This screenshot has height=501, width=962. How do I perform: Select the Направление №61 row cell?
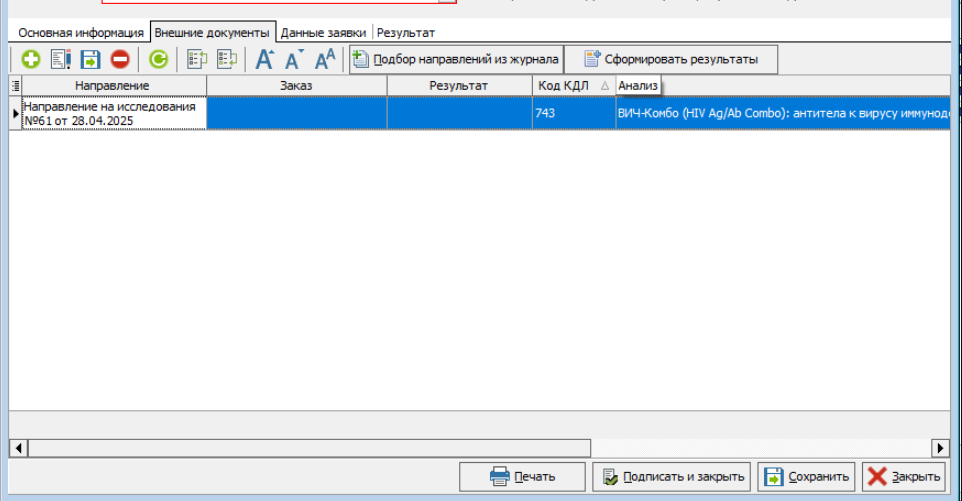[x=113, y=113]
